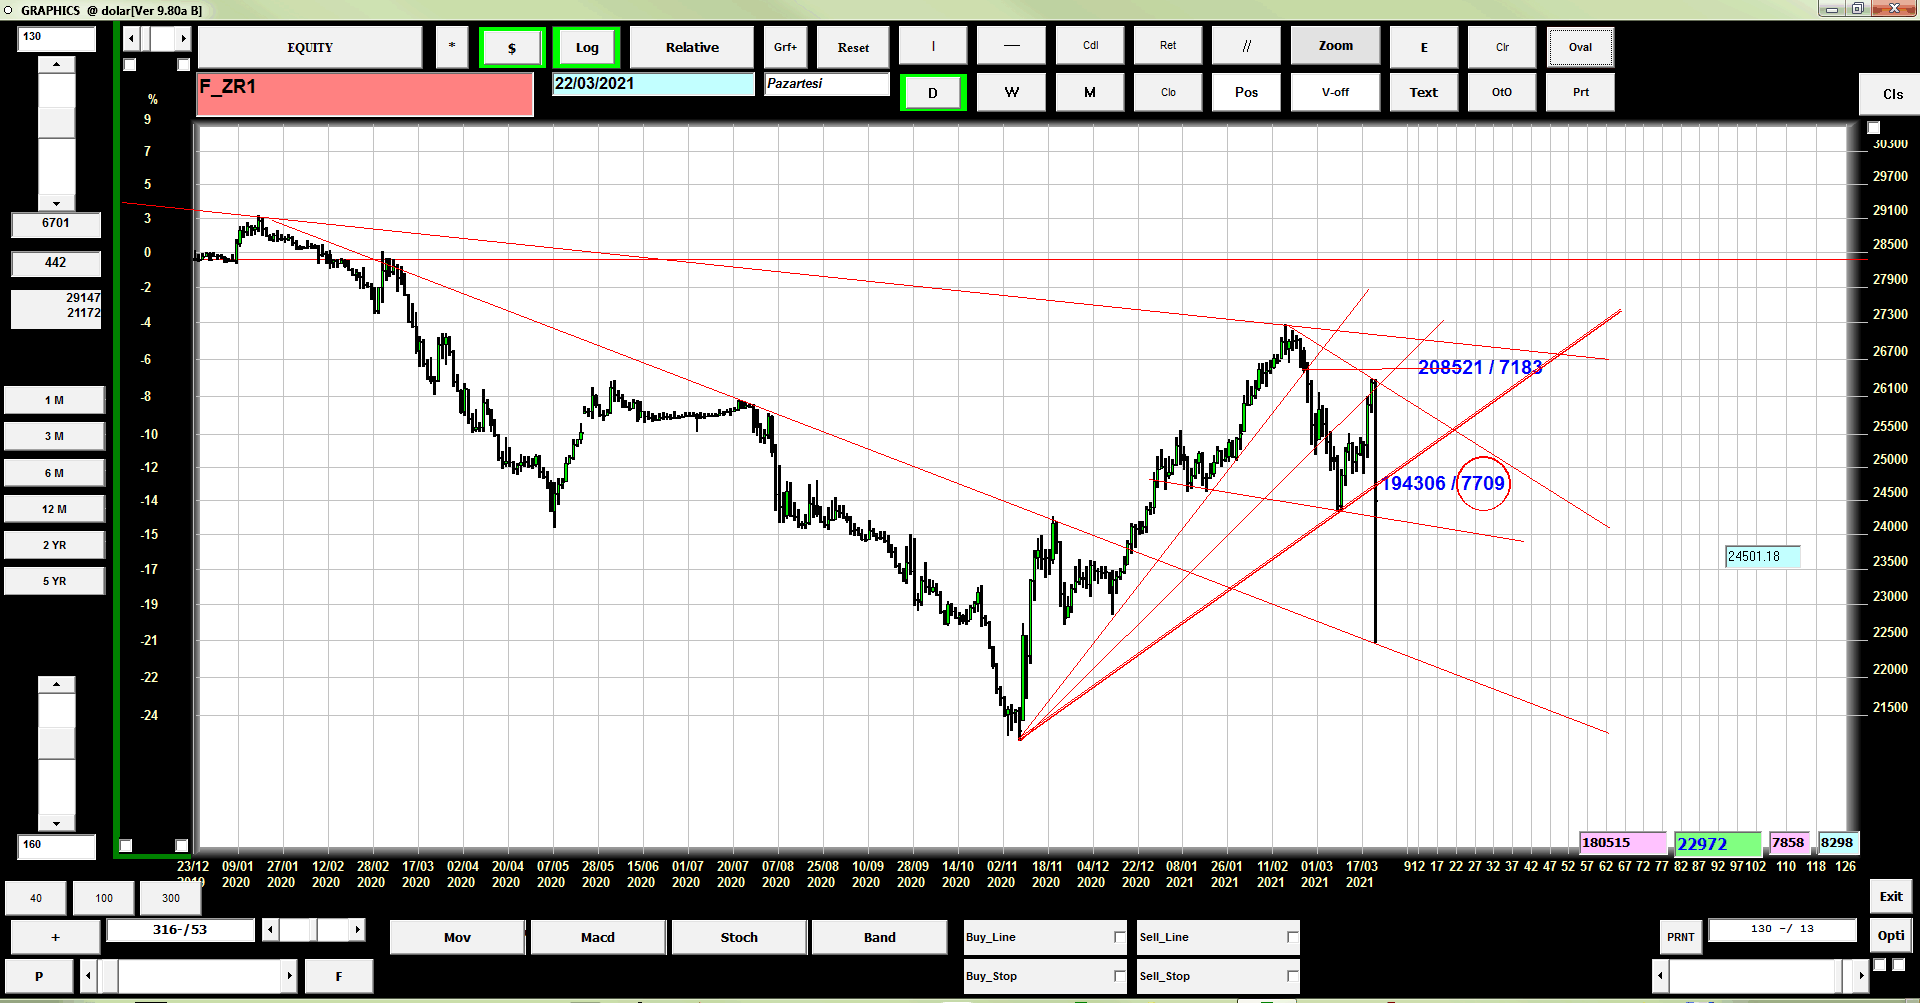Viewport: 1920px width, 1003px height.
Task: Select the 6 M time range
Action: 54,473
